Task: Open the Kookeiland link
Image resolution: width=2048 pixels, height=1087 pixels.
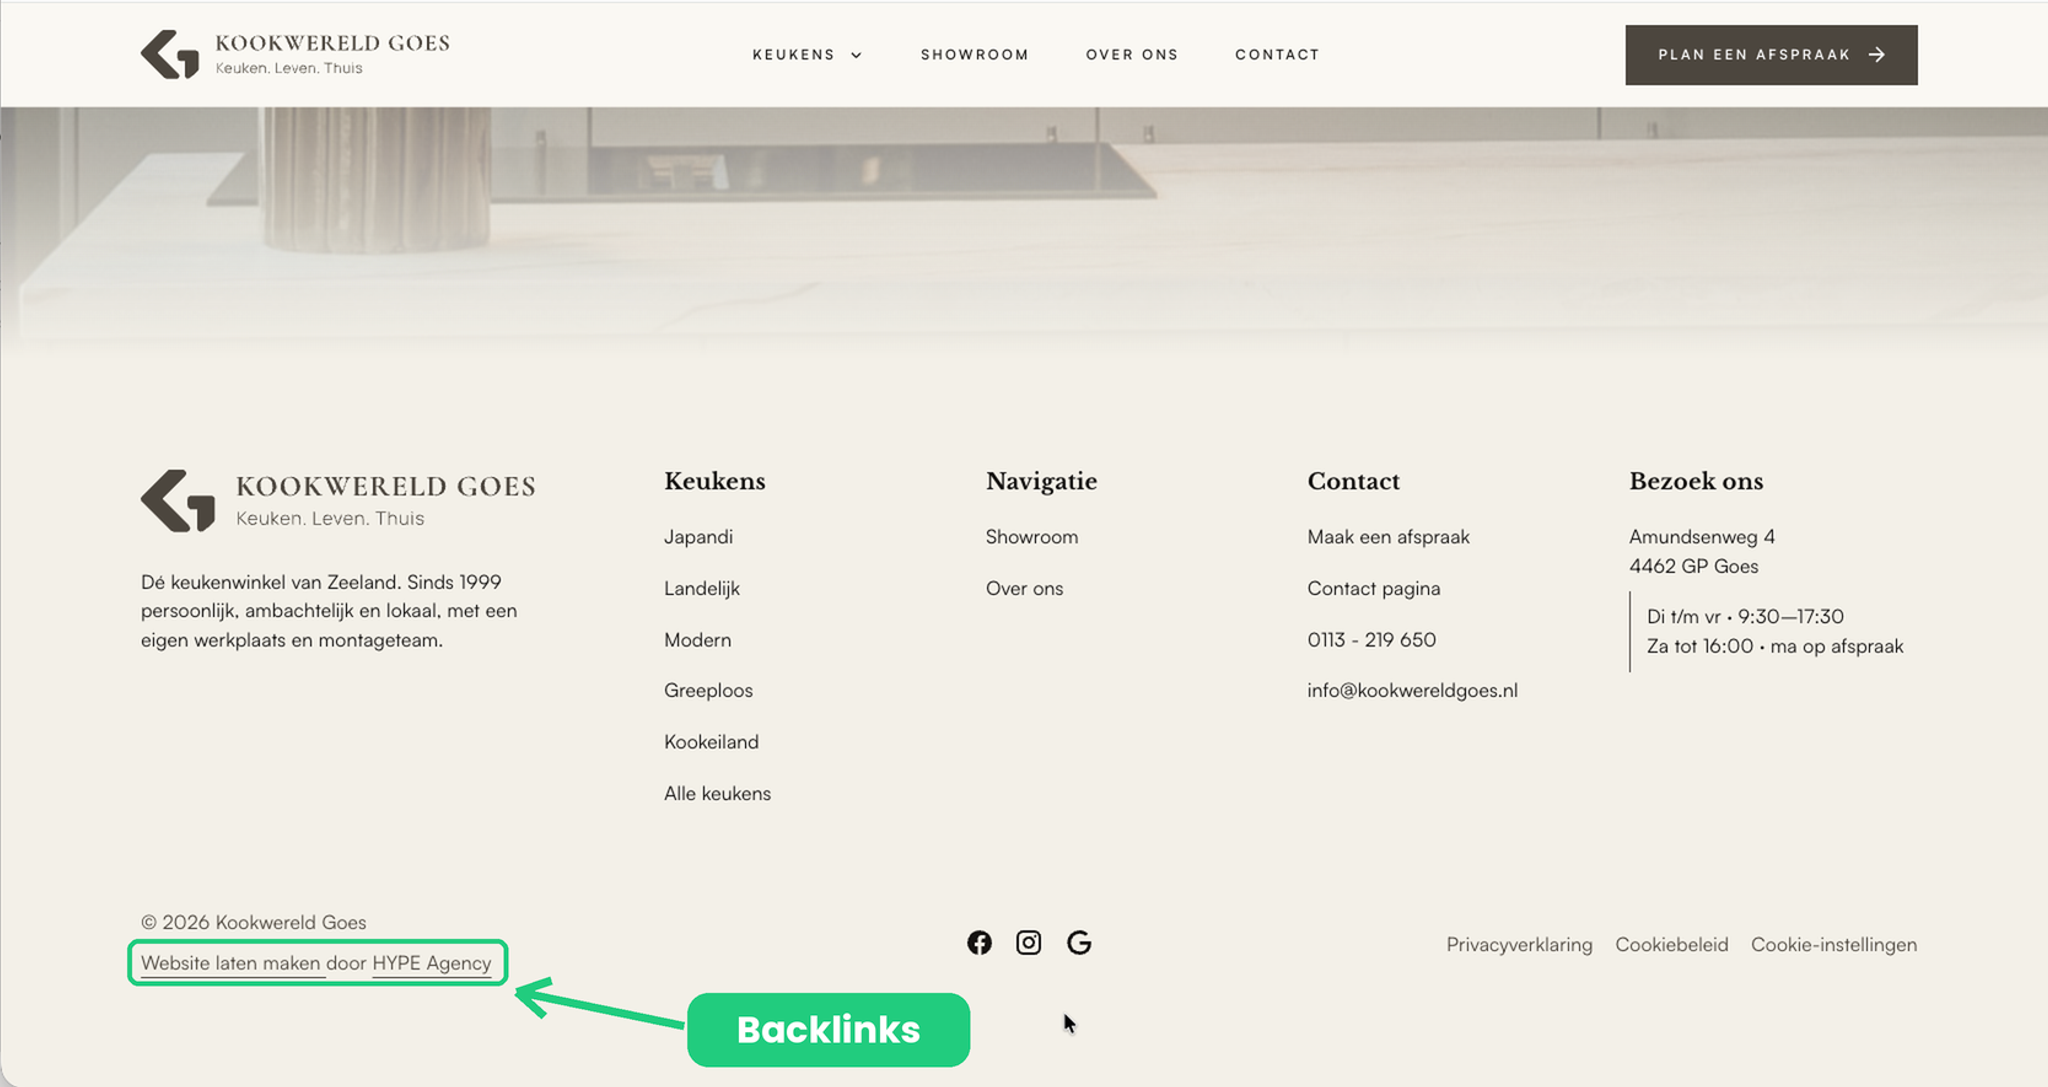Action: coord(711,742)
